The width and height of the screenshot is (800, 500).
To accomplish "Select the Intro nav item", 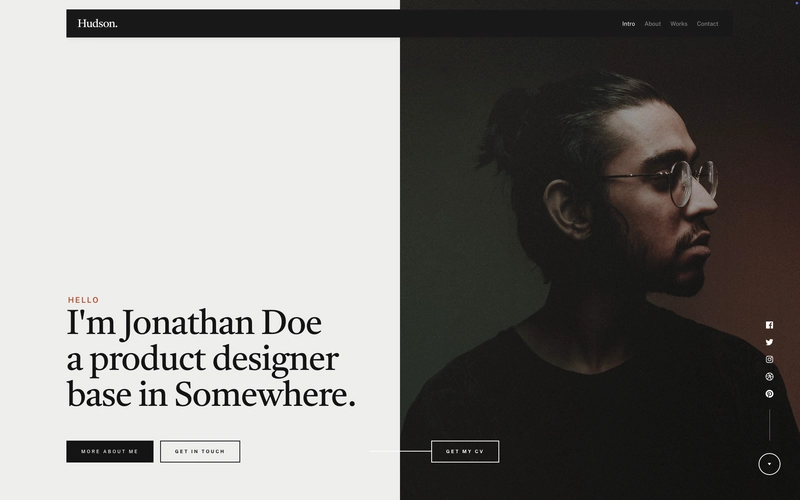I will pos(628,24).
